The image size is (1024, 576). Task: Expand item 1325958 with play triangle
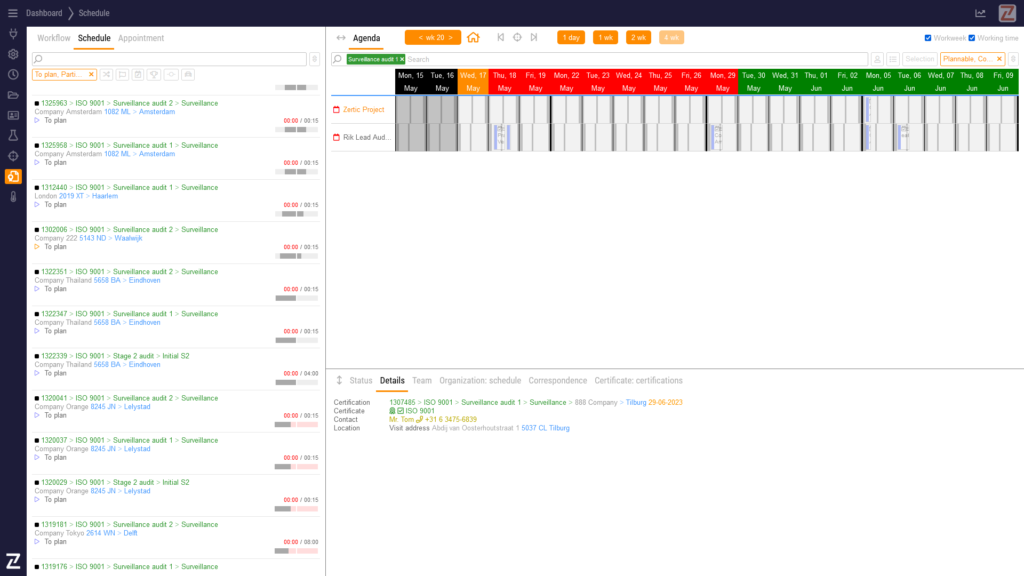(x=37, y=163)
